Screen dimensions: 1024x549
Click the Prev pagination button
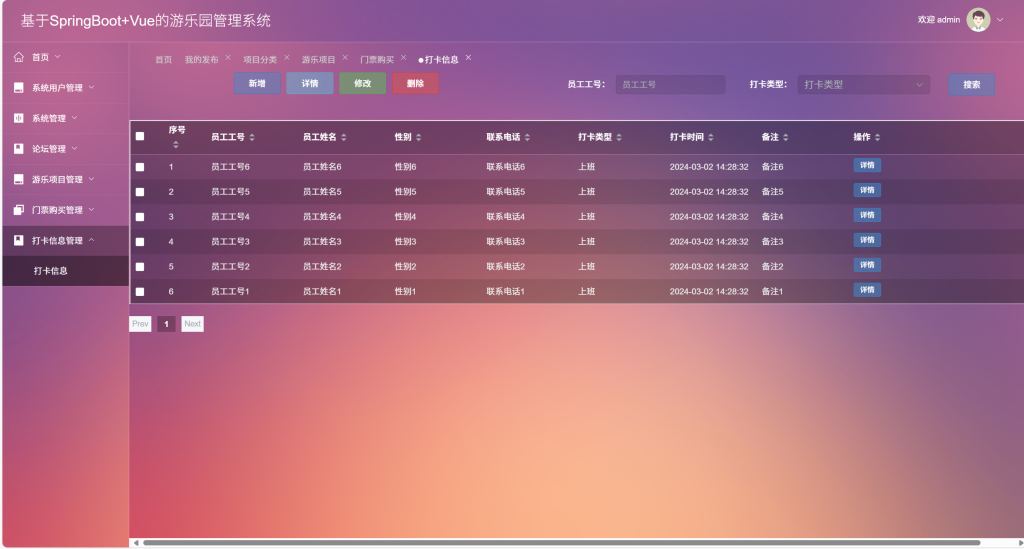[x=140, y=324]
